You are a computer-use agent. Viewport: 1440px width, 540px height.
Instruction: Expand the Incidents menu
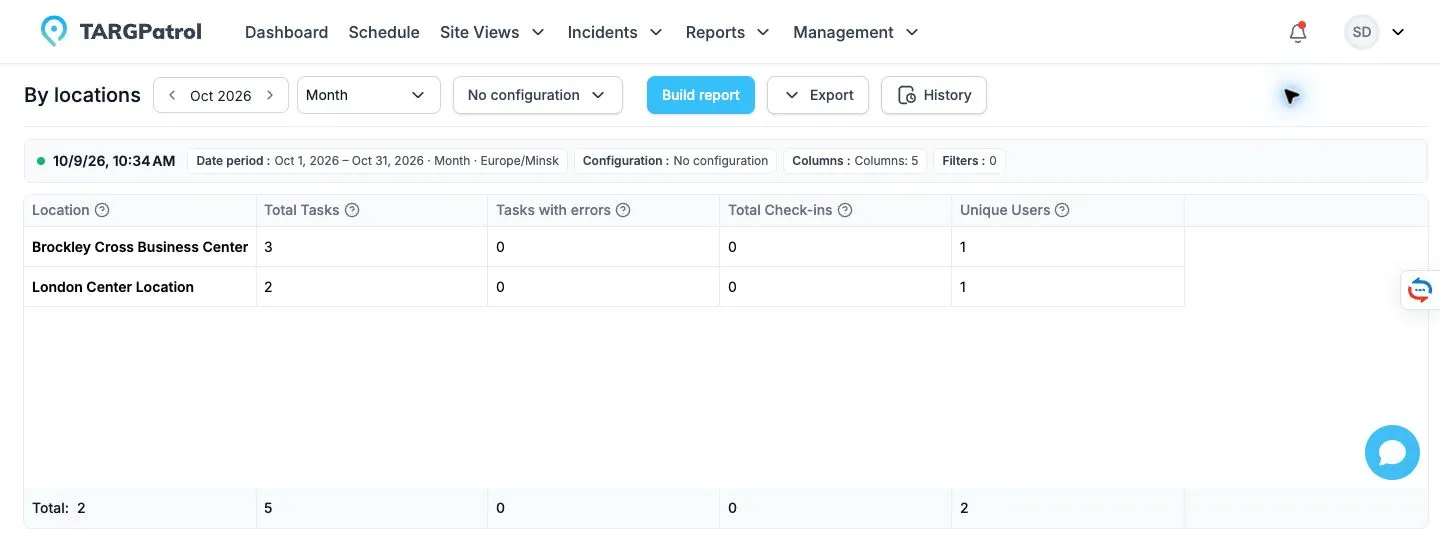click(x=615, y=32)
